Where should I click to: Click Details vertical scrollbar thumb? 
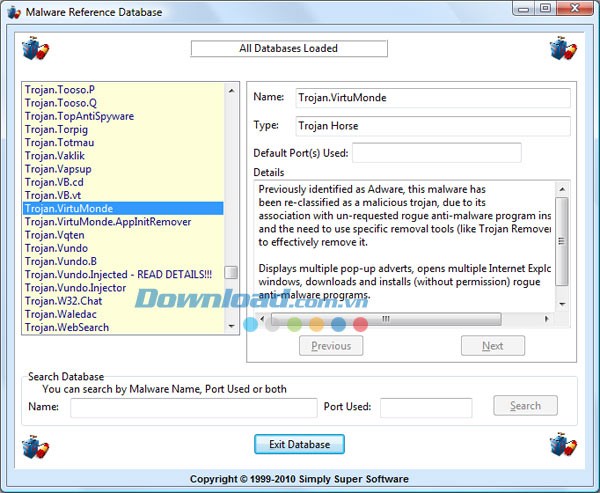[562, 242]
